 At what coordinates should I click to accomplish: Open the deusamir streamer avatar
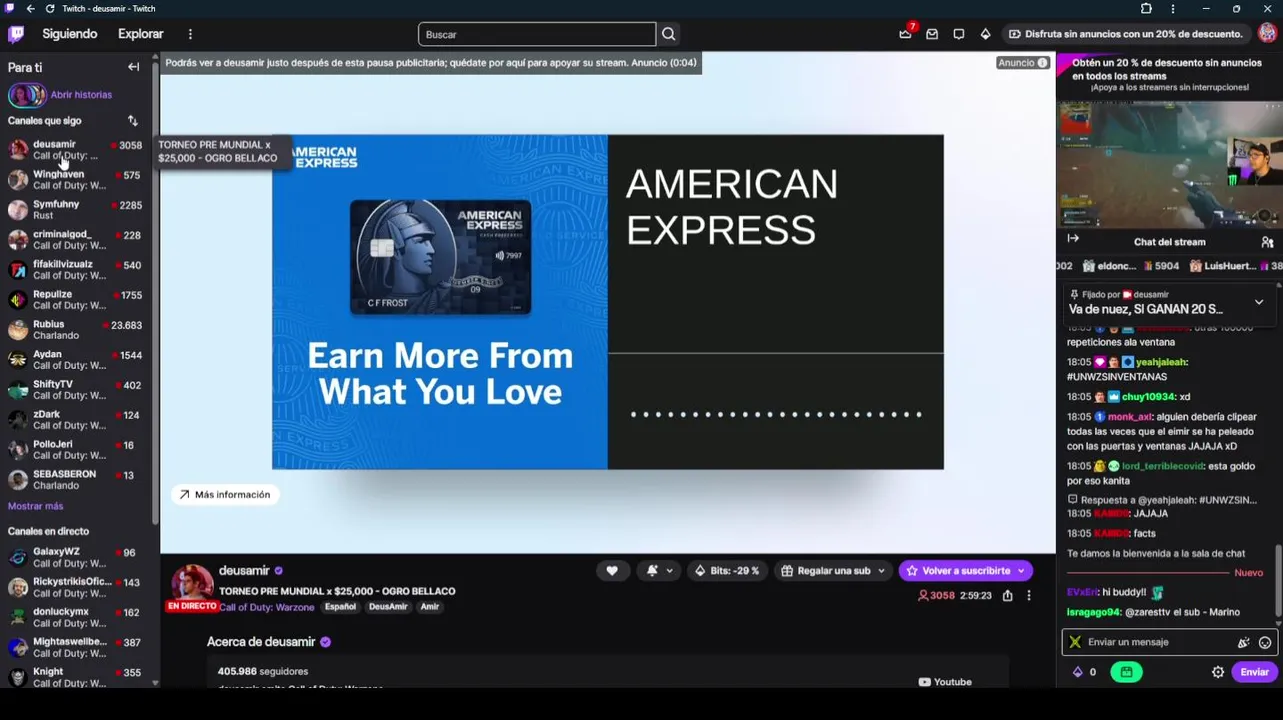(x=192, y=583)
